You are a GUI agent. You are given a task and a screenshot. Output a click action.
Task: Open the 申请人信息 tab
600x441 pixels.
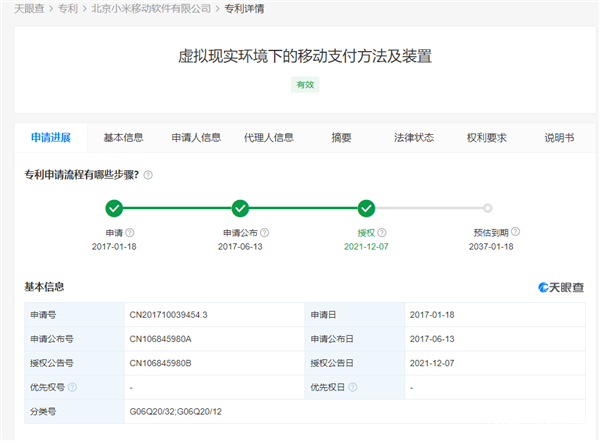pyautogui.click(x=195, y=138)
